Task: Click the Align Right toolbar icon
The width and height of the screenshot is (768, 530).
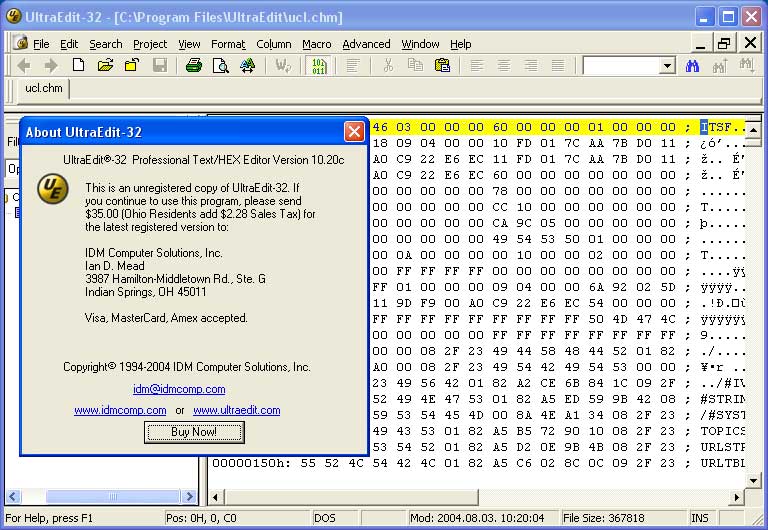Action: pos(530,65)
